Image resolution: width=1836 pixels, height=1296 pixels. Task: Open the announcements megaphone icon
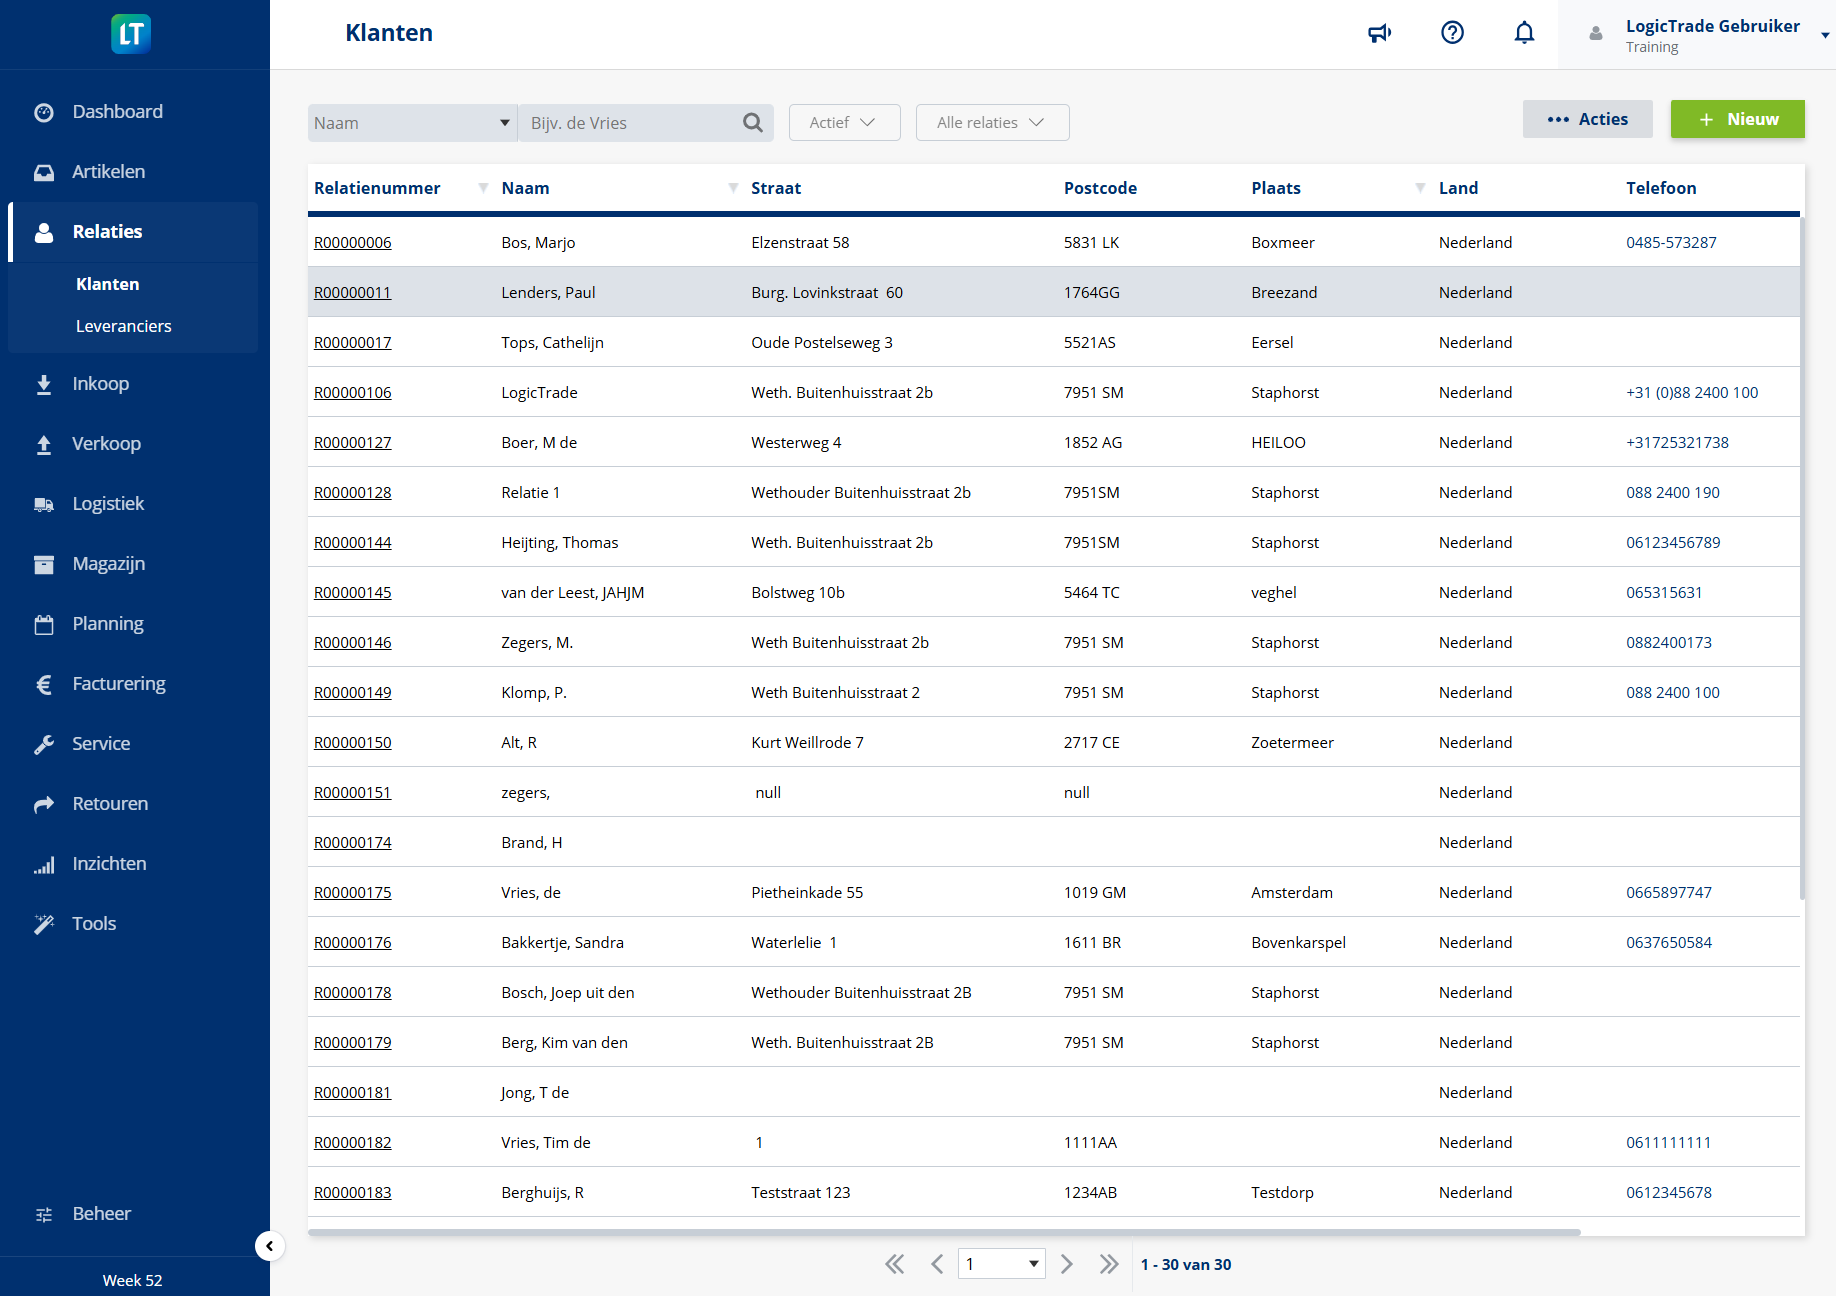pos(1379,32)
